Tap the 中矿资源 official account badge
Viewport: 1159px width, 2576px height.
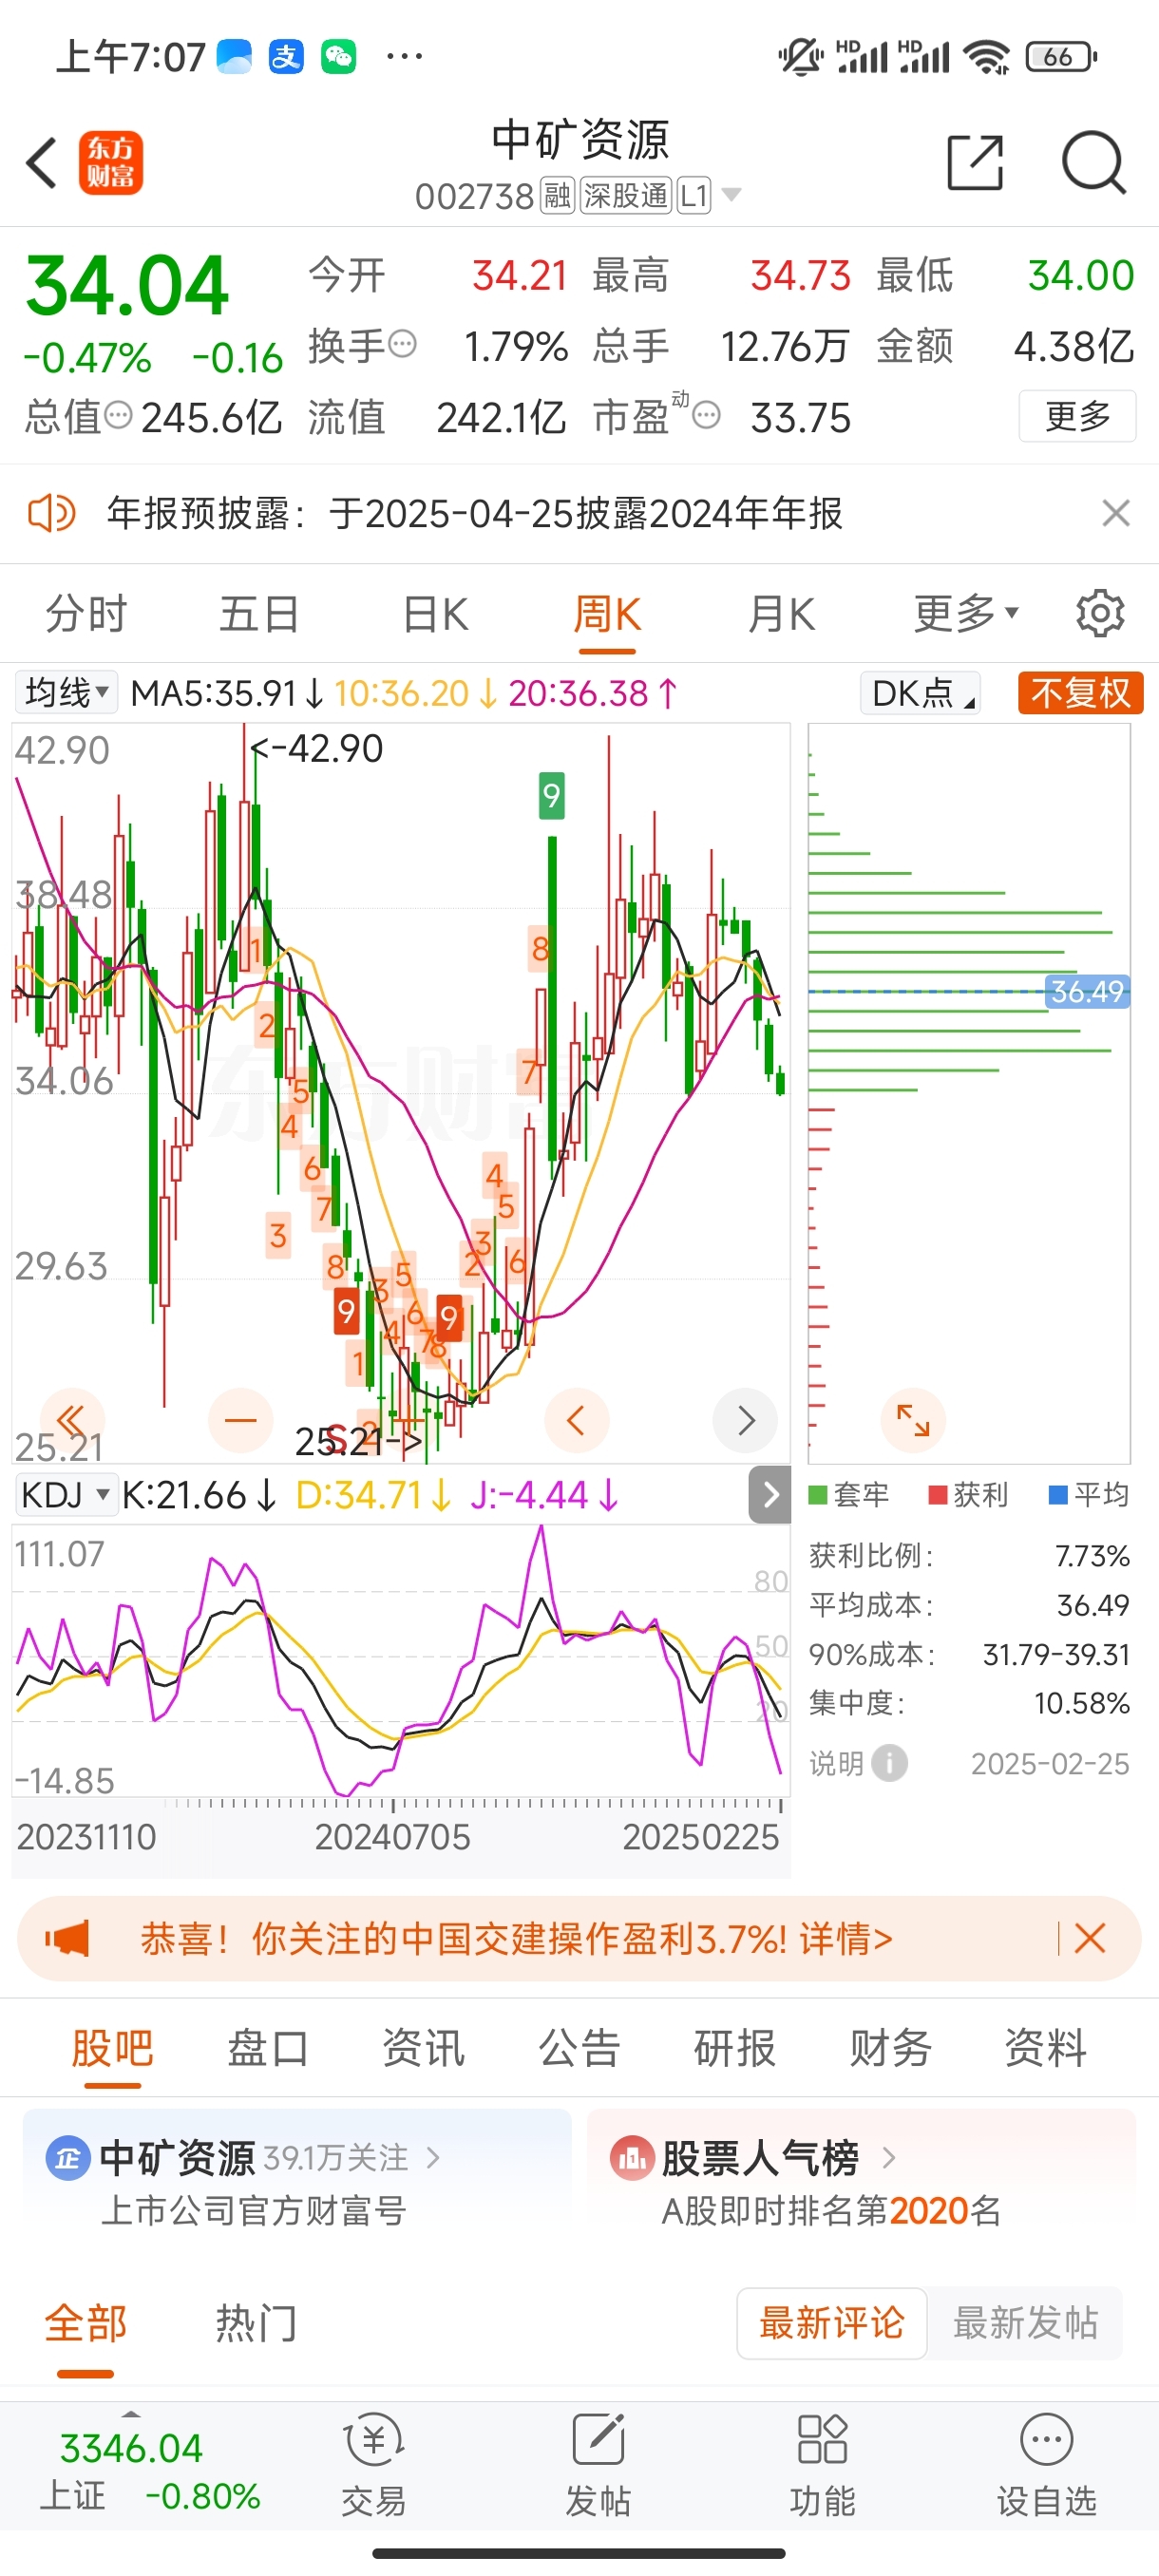68,2157
